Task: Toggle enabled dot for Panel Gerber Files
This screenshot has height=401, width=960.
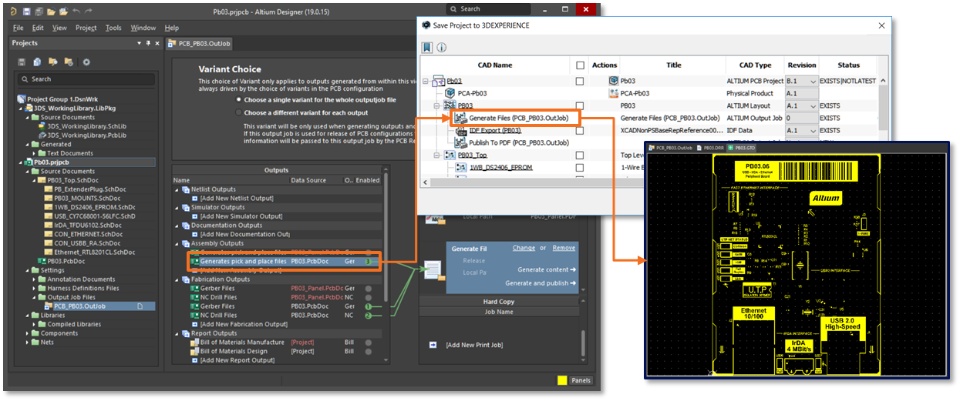Action: 368,288
